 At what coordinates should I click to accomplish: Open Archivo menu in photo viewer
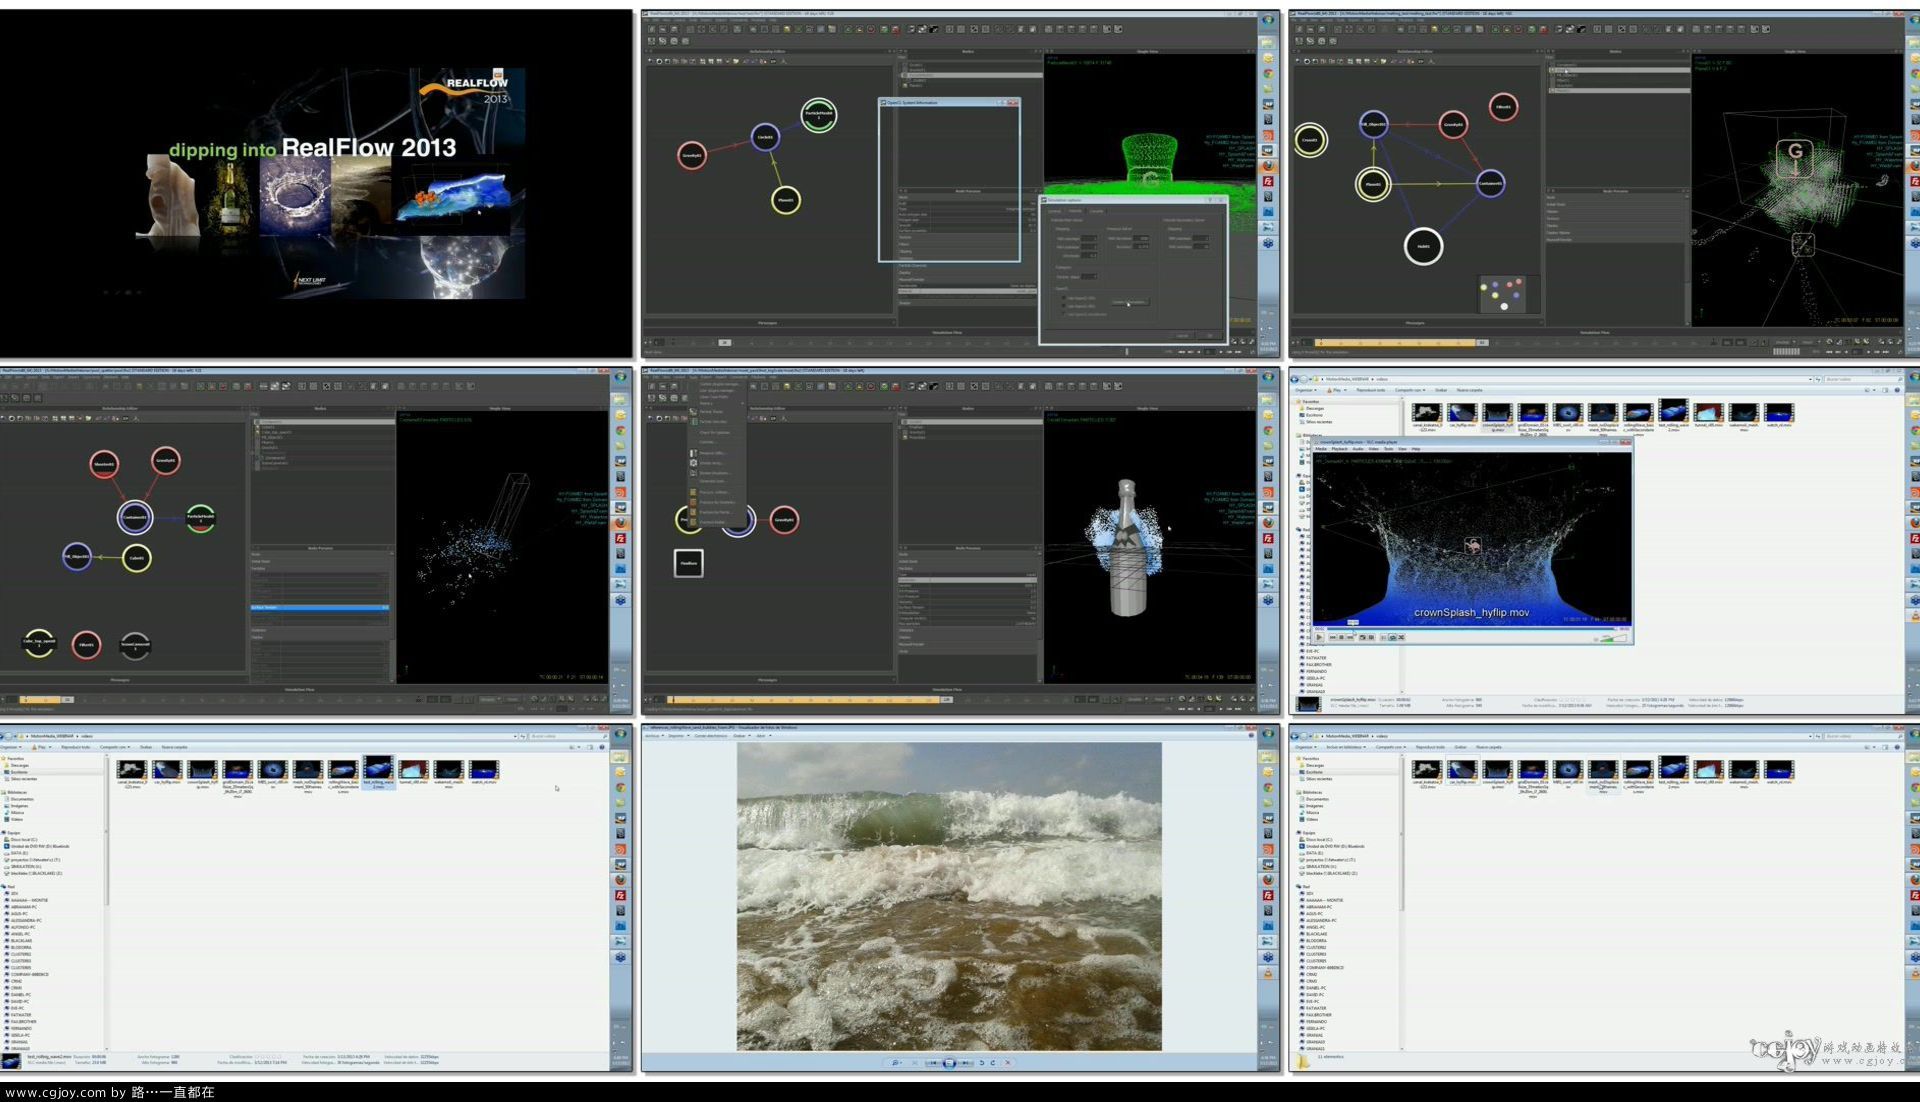pos(656,736)
